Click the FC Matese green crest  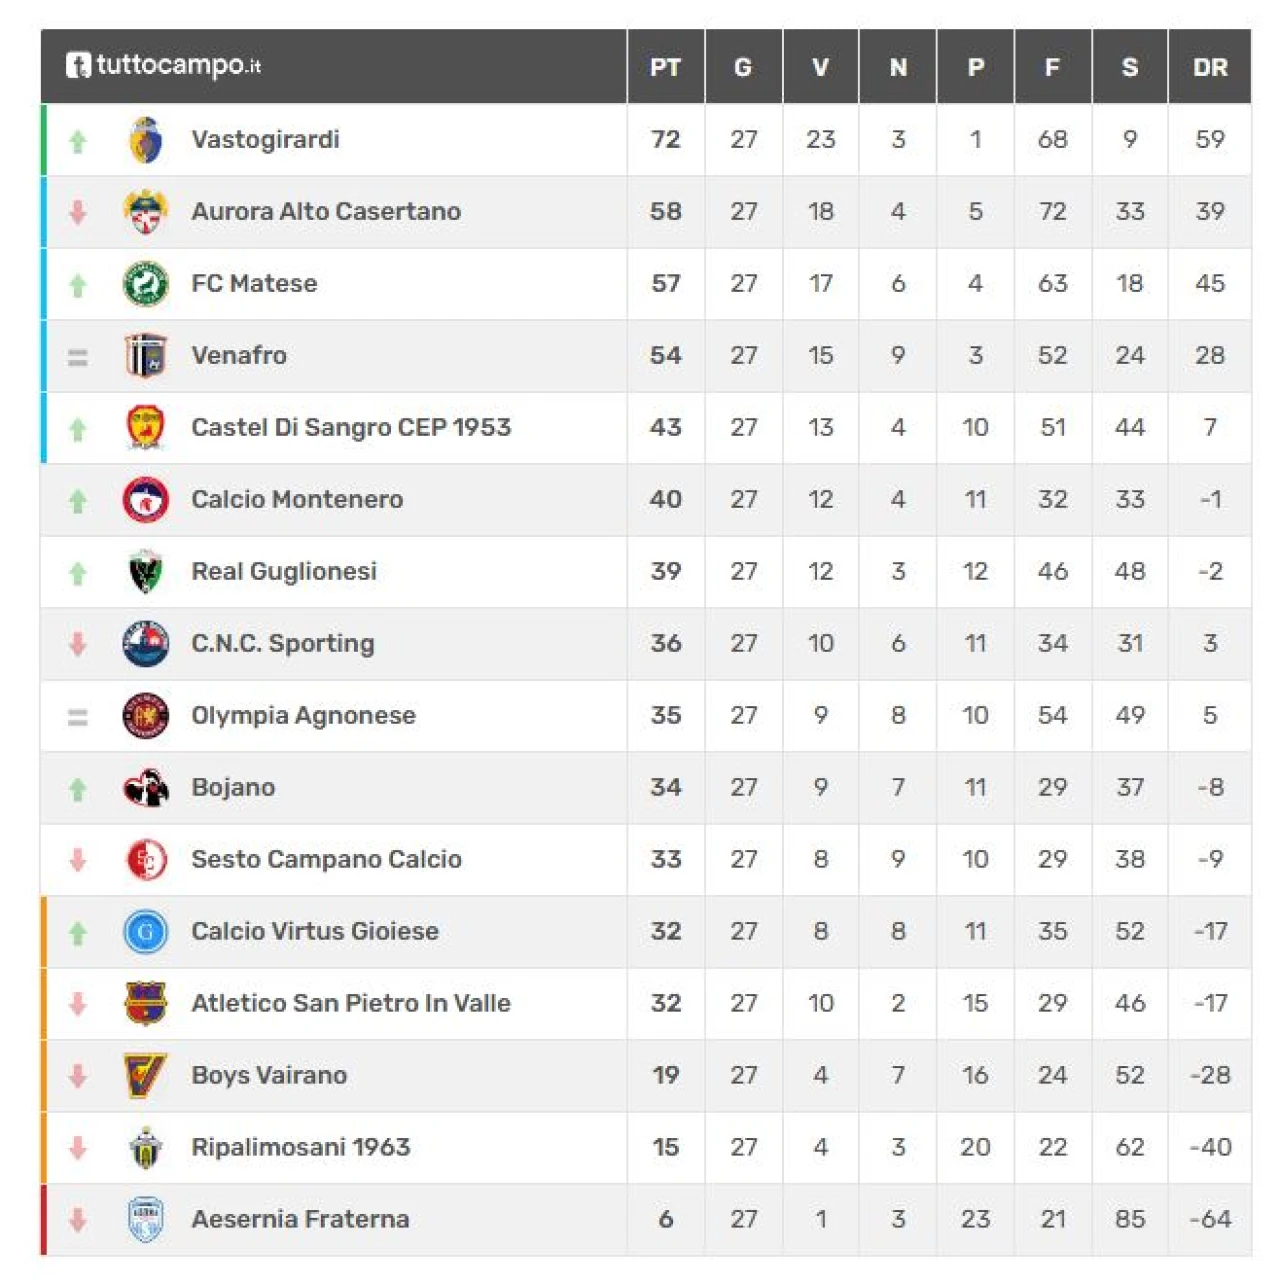[x=146, y=284]
